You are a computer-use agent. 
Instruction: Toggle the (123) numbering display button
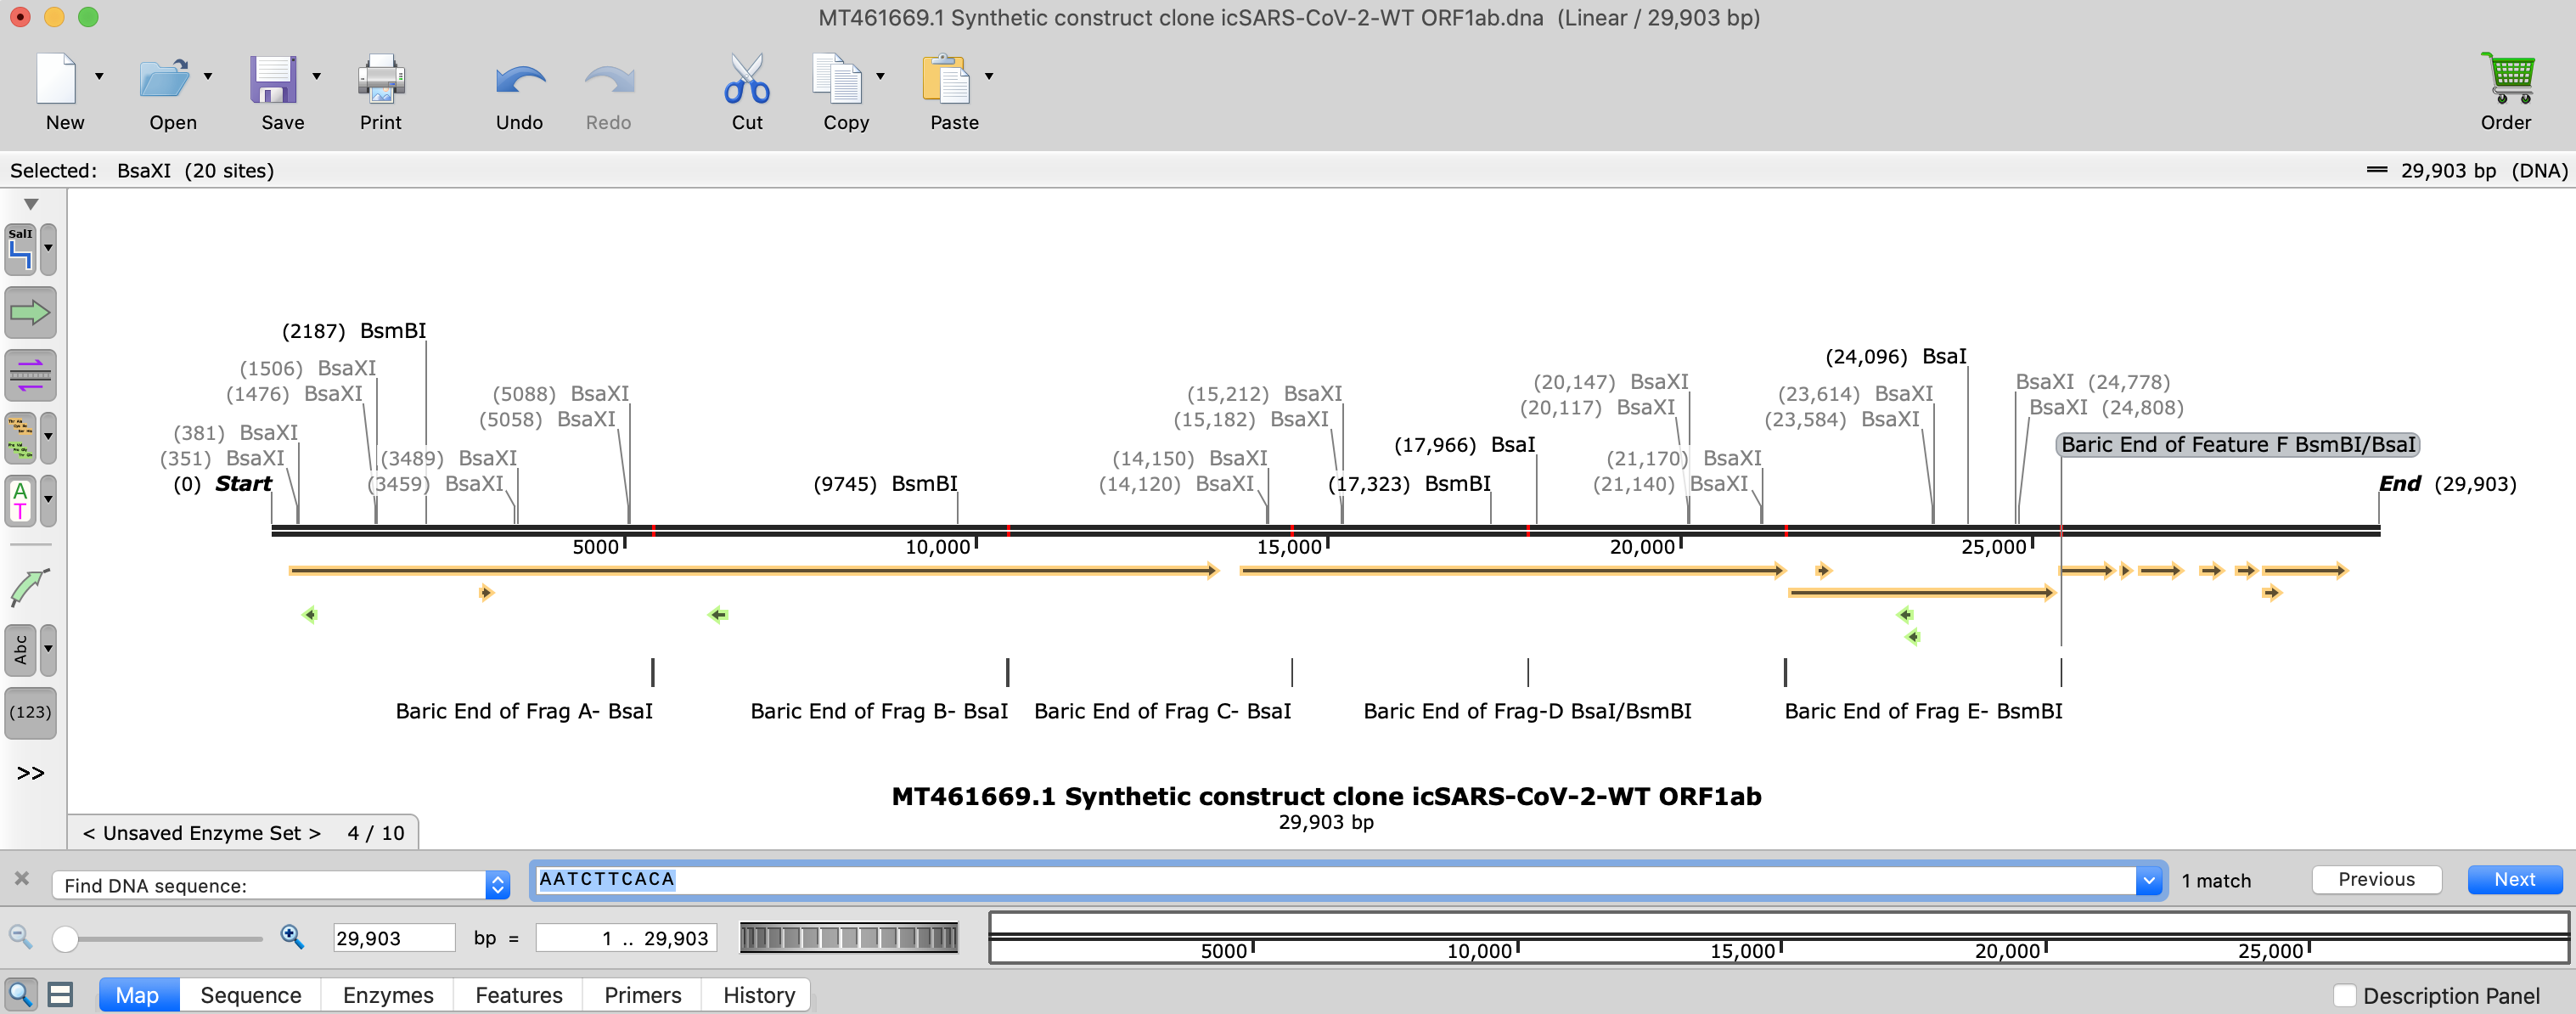pos(30,712)
